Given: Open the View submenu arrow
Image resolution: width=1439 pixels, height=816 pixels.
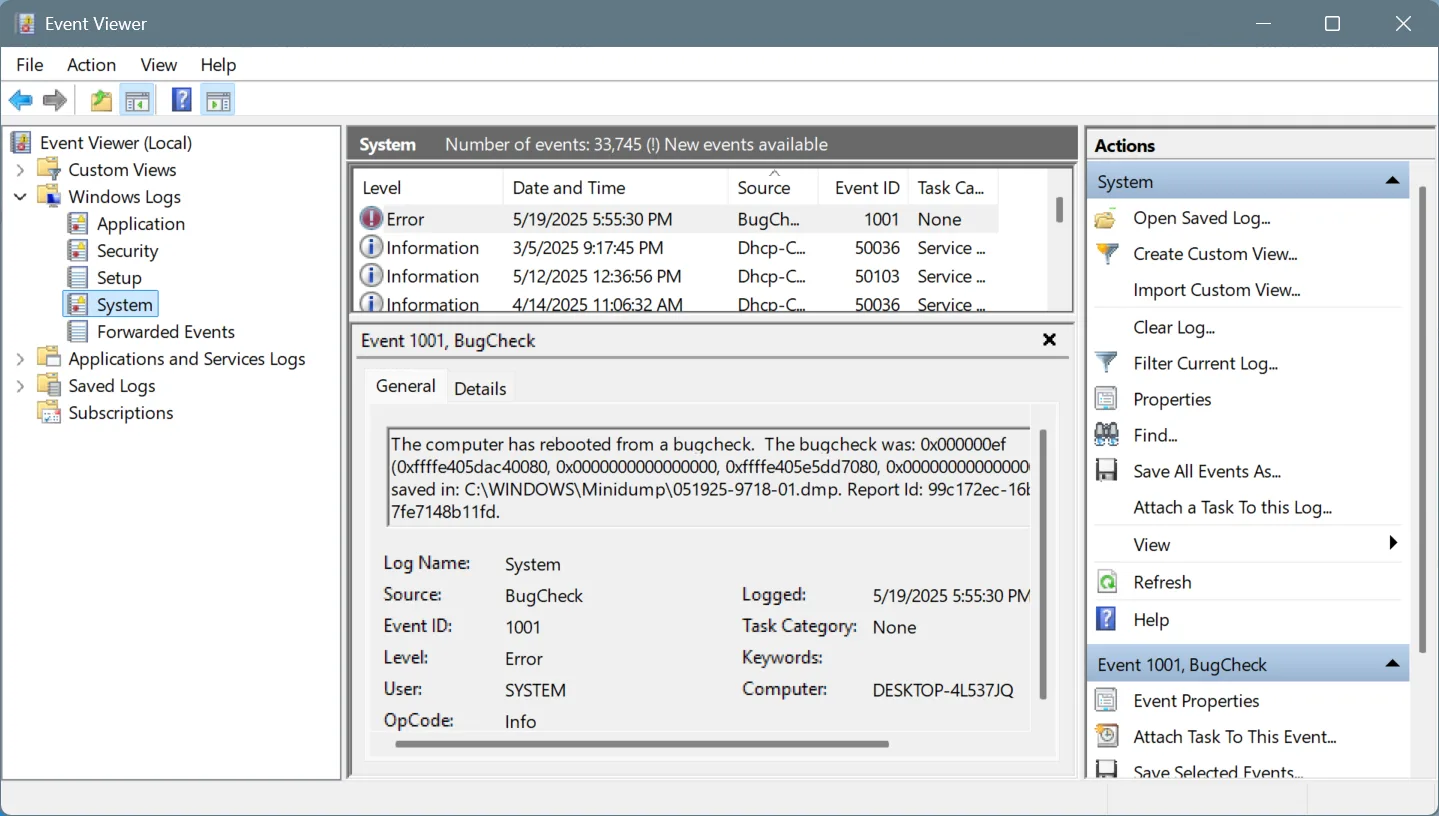Looking at the screenshot, I should [x=1393, y=543].
